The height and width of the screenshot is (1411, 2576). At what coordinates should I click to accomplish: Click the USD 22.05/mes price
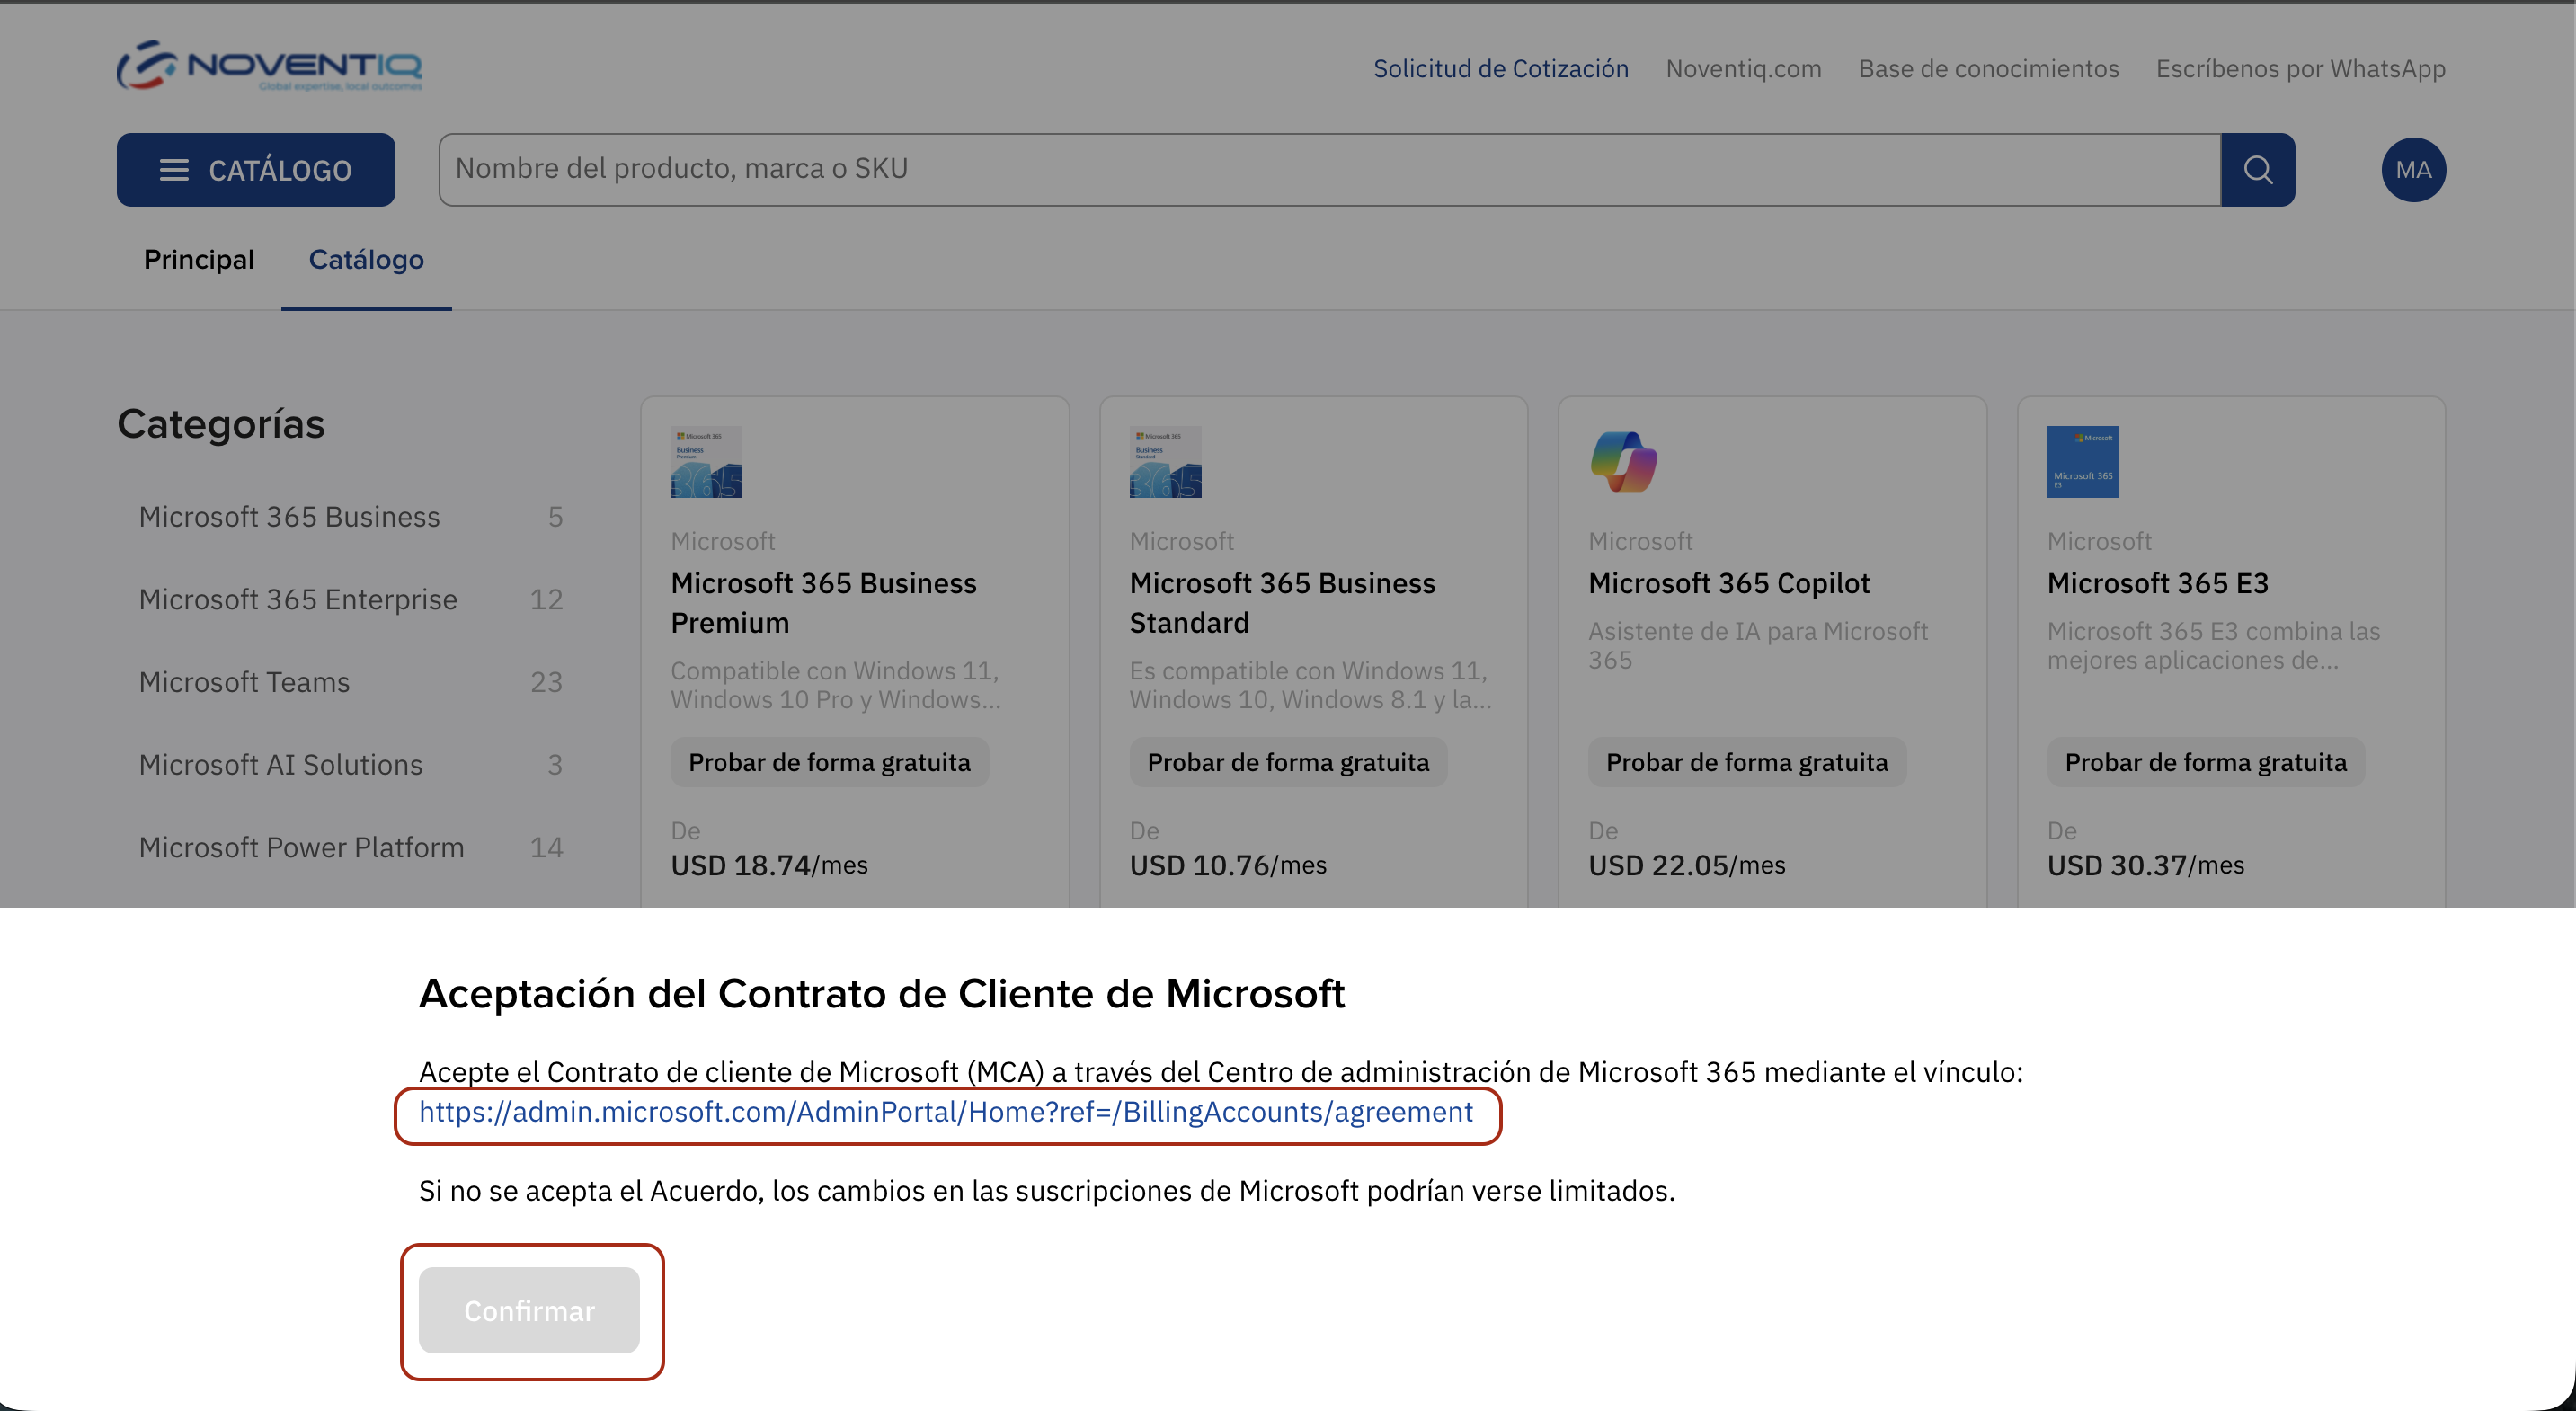[1687, 865]
